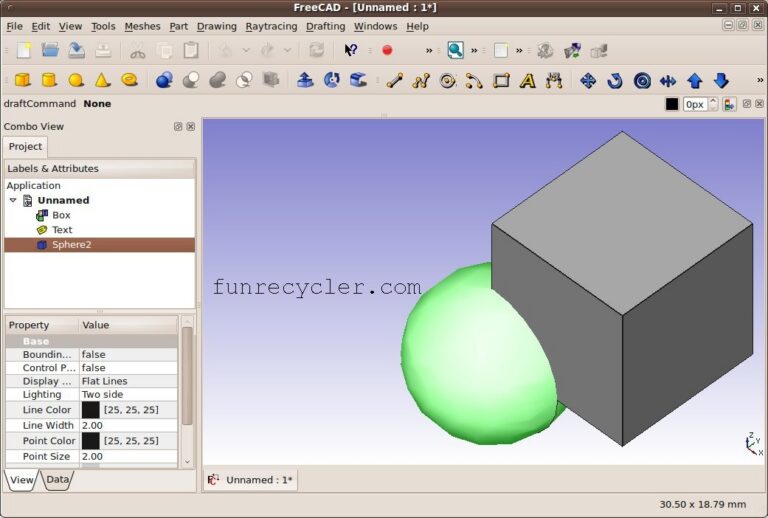
Task: Click the scissors Cut icon
Action: point(138,50)
